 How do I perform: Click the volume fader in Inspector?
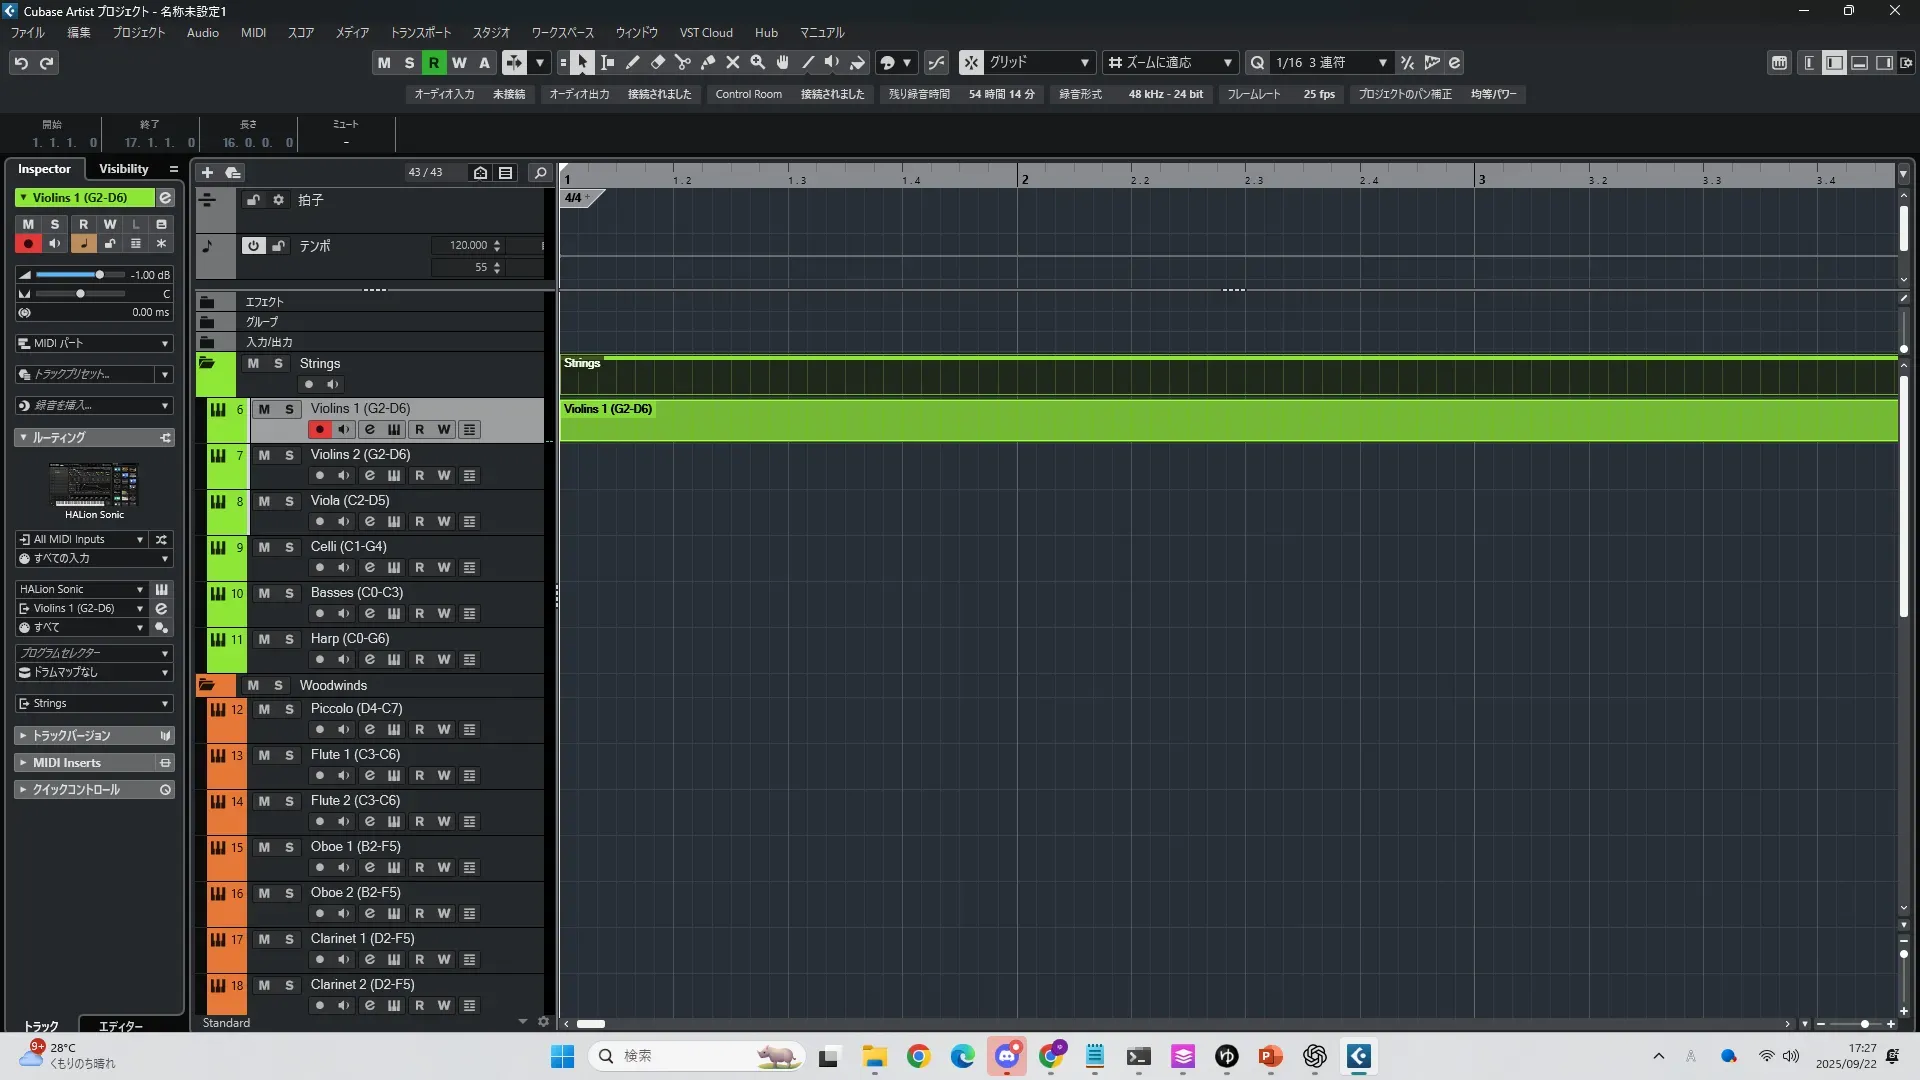point(99,275)
